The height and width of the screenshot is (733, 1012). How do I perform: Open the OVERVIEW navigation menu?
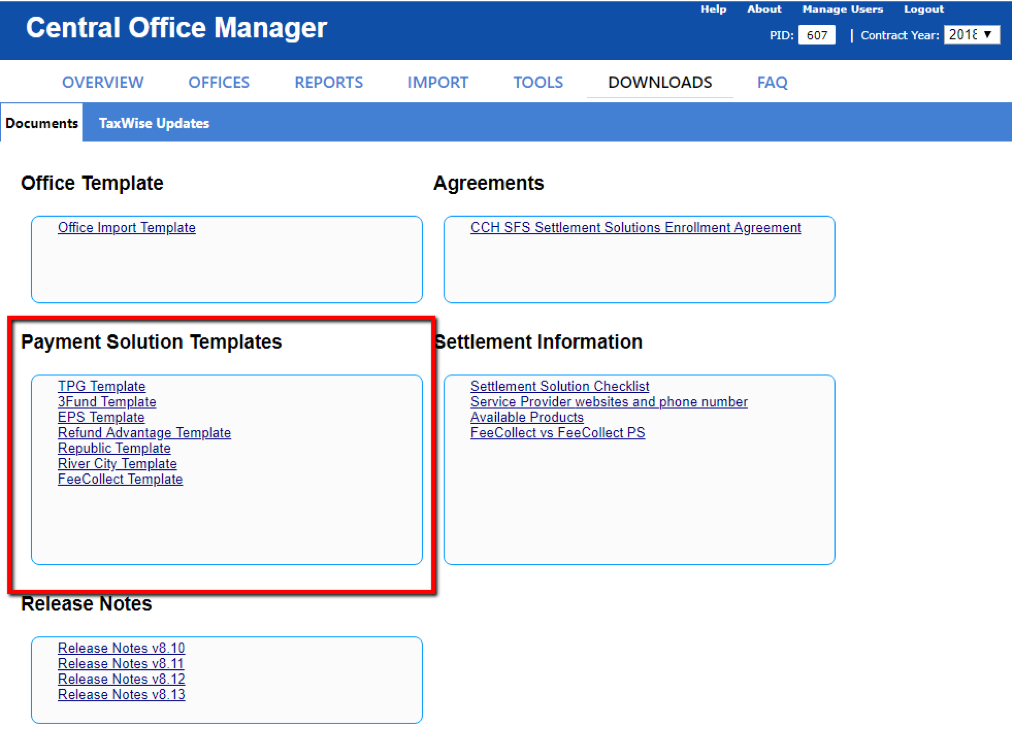coord(102,83)
